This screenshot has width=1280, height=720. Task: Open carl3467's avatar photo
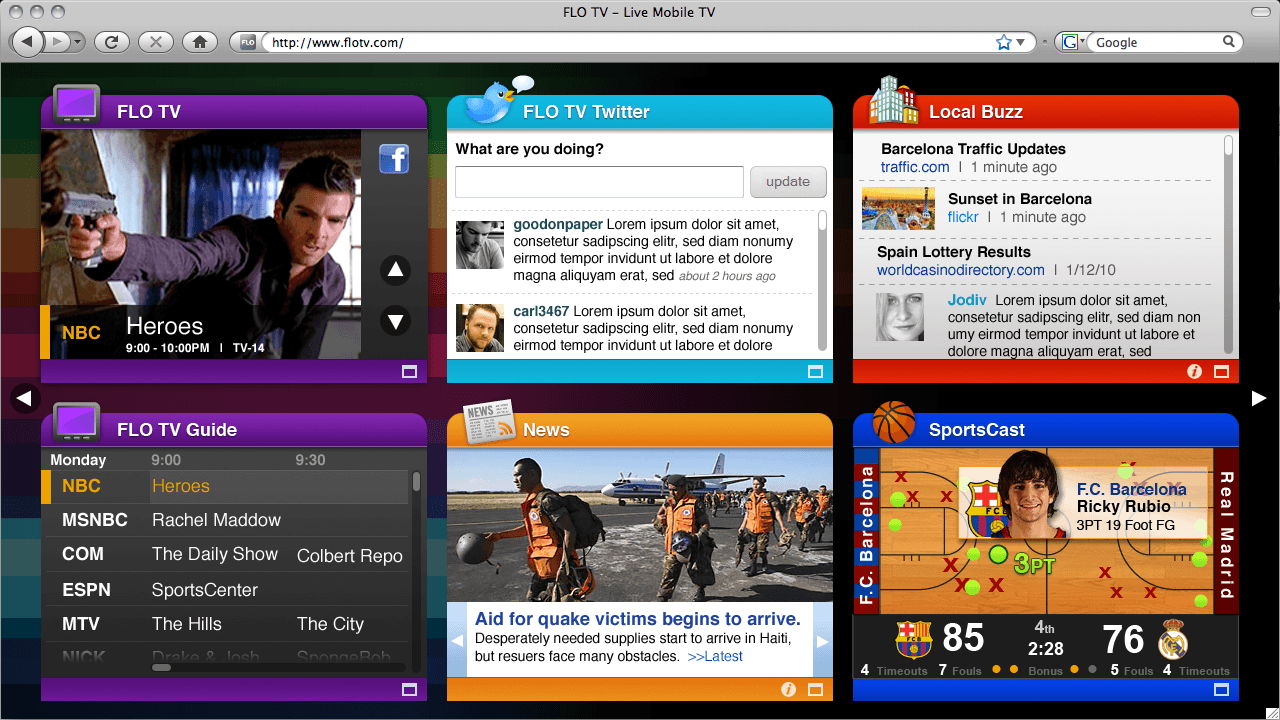pyautogui.click(x=480, y=328)
